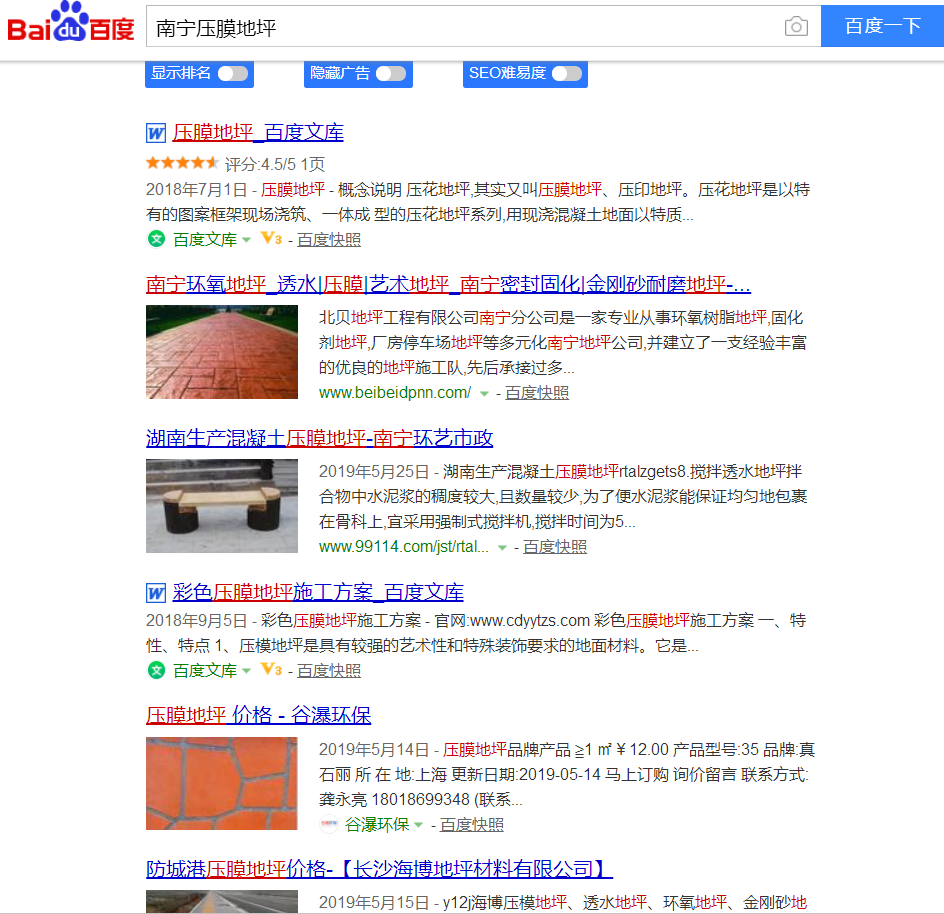Click the Baidu logo
The width and height of the screenshot is (944, 914).
71,23
